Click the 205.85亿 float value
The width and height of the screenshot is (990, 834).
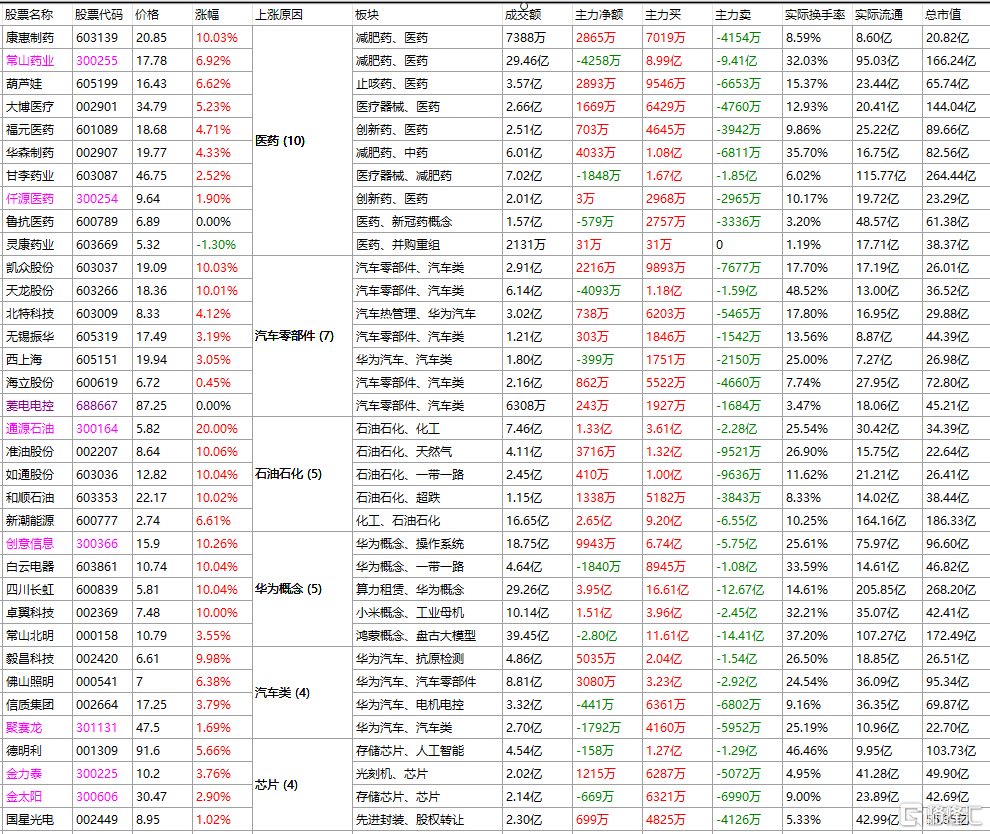tap(880, 590)
